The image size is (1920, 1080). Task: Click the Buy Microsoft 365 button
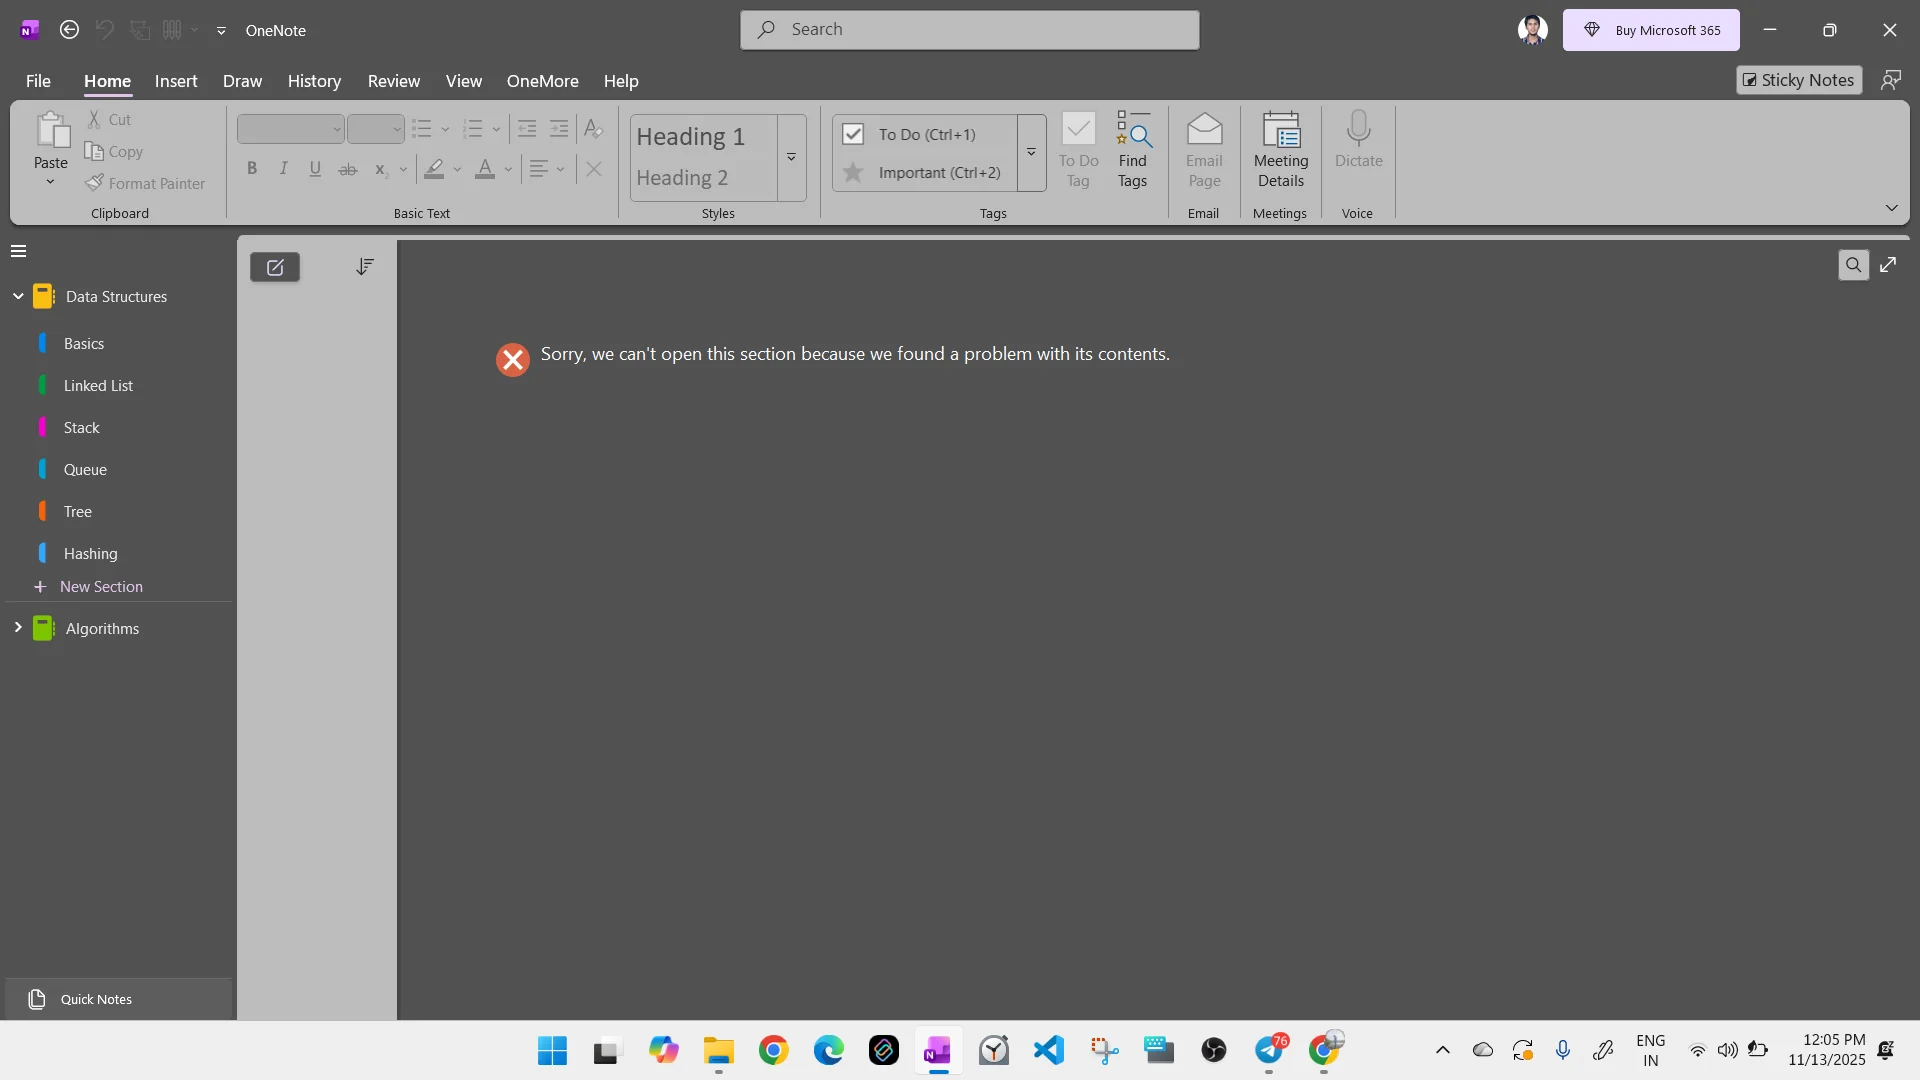pos(1651,30)
